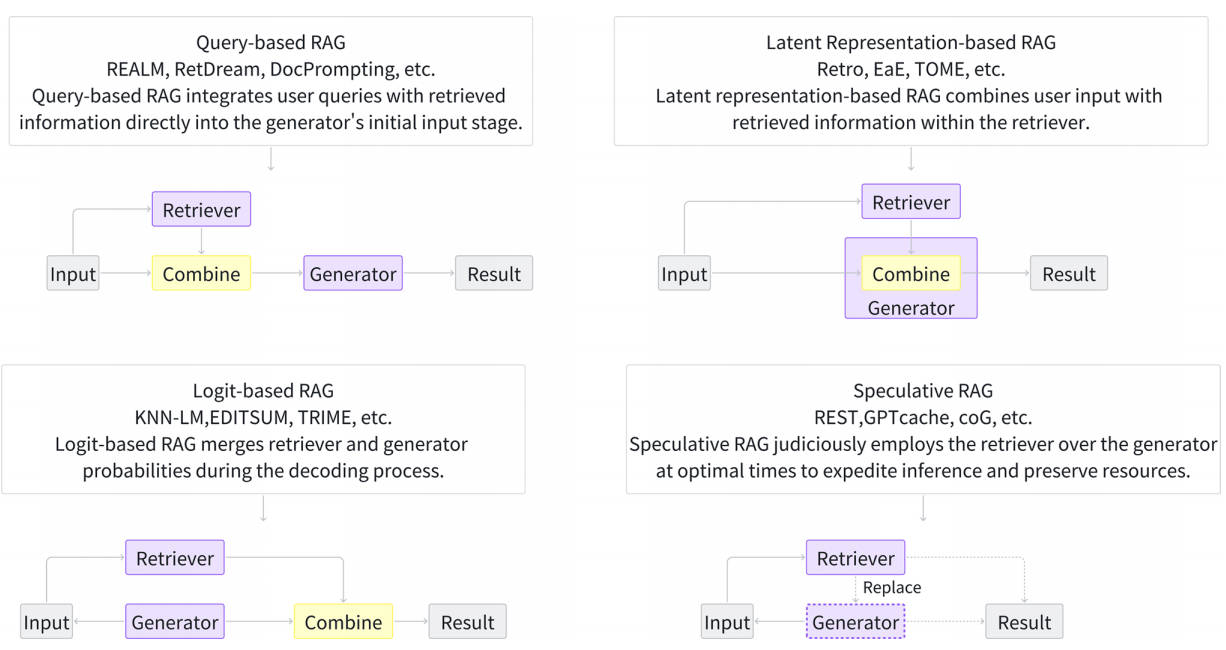Select yellow Combine node in Logit-based RAG diagram
1226x650 pixels.
coord(343,622)
